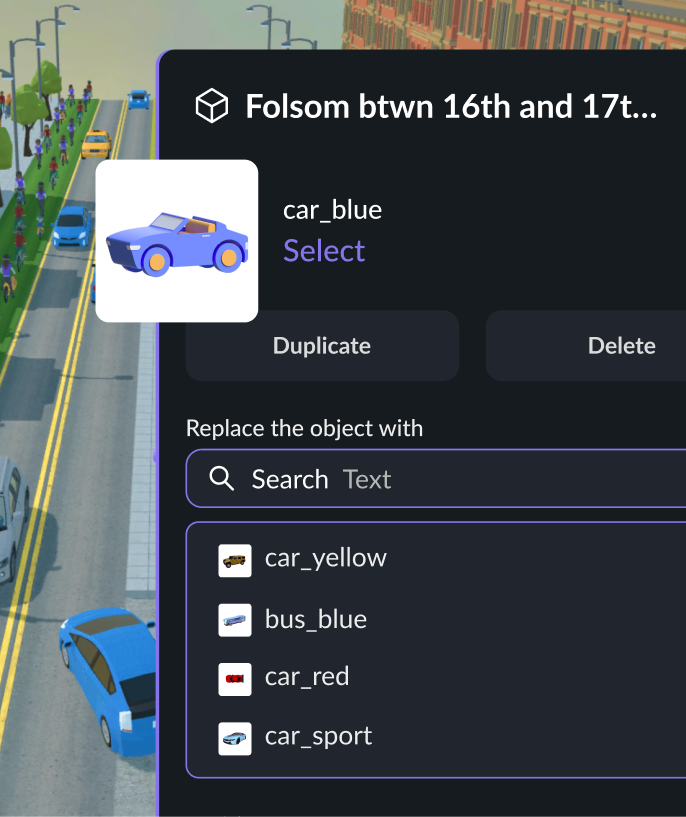Screen dimensions: 686x817
Task: Click the car_blue object name label
Action: [x=332, y=210]
